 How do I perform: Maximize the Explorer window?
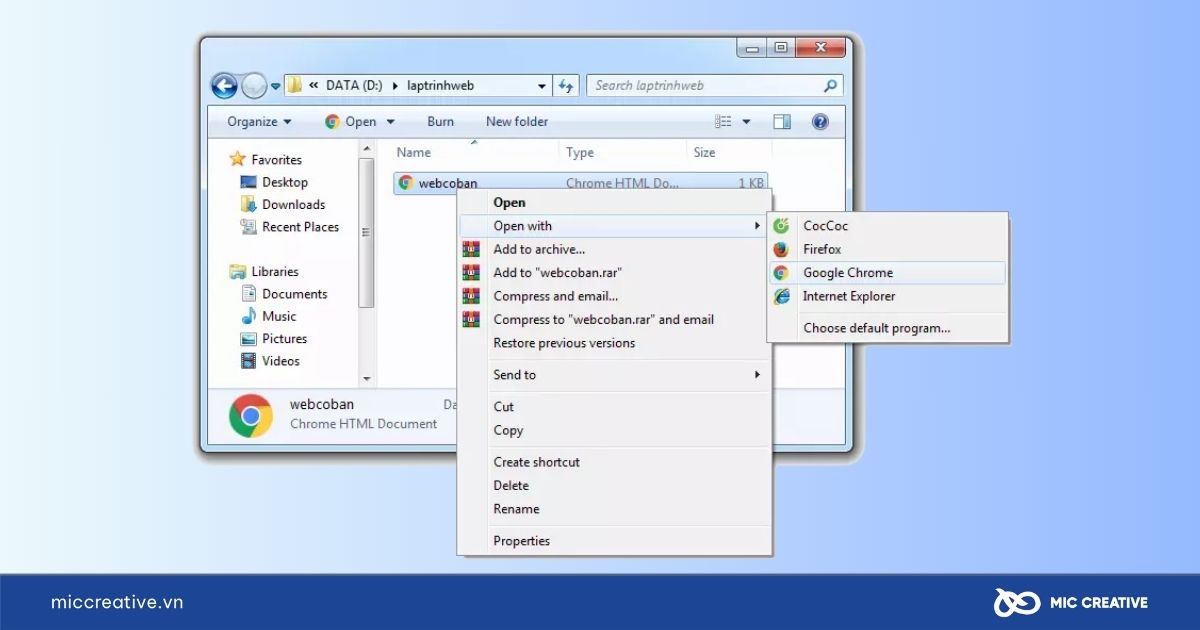(x=780, y=47)
